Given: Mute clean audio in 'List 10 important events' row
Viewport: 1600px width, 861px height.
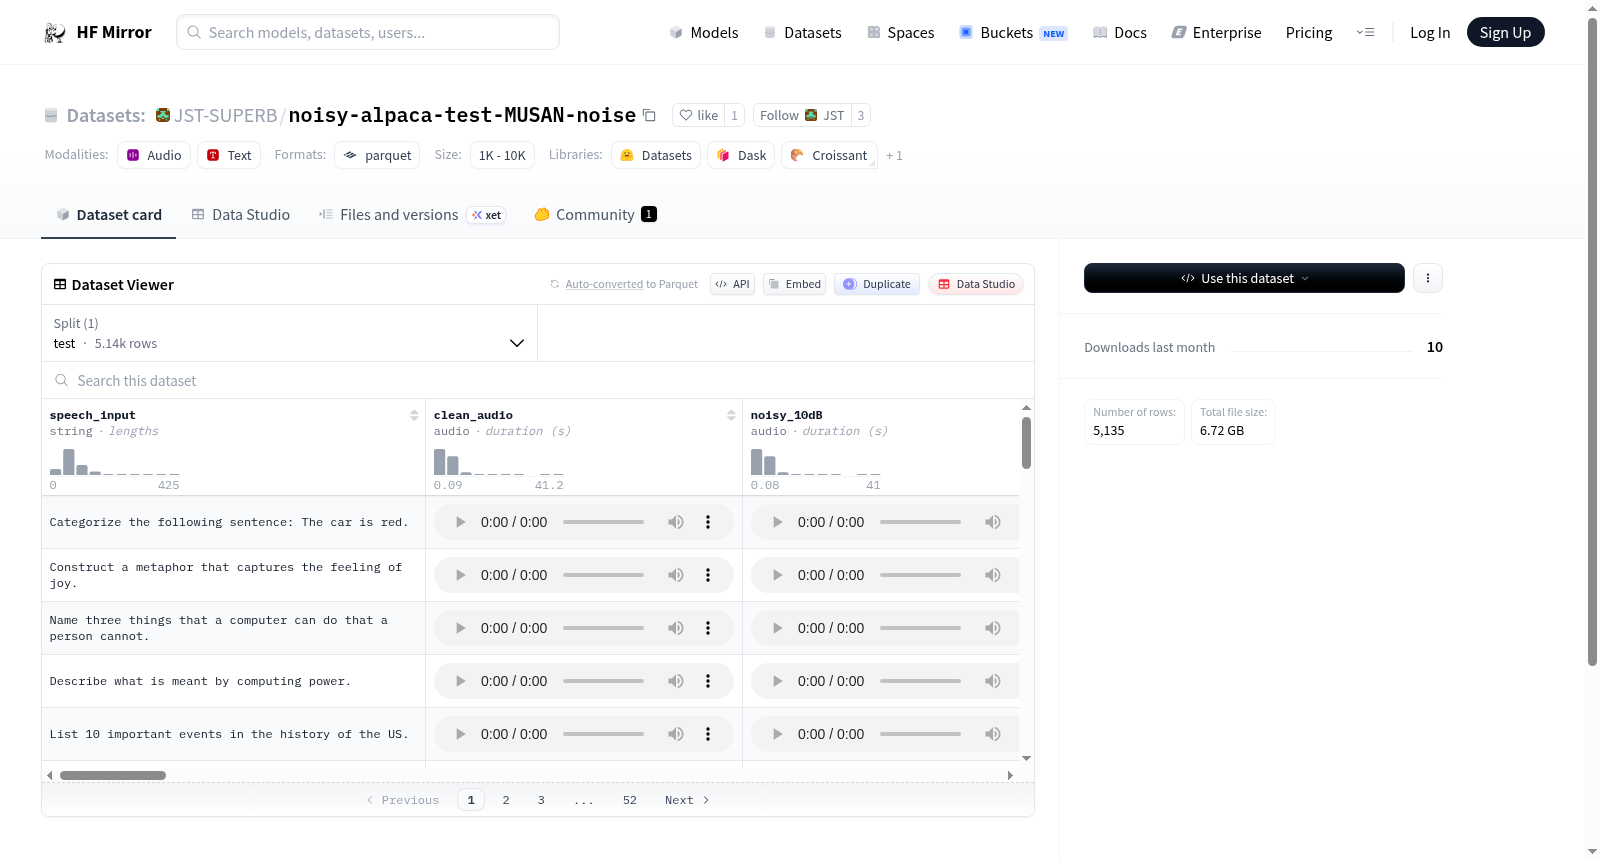Looking at the screenshot, I should [676, 734].
